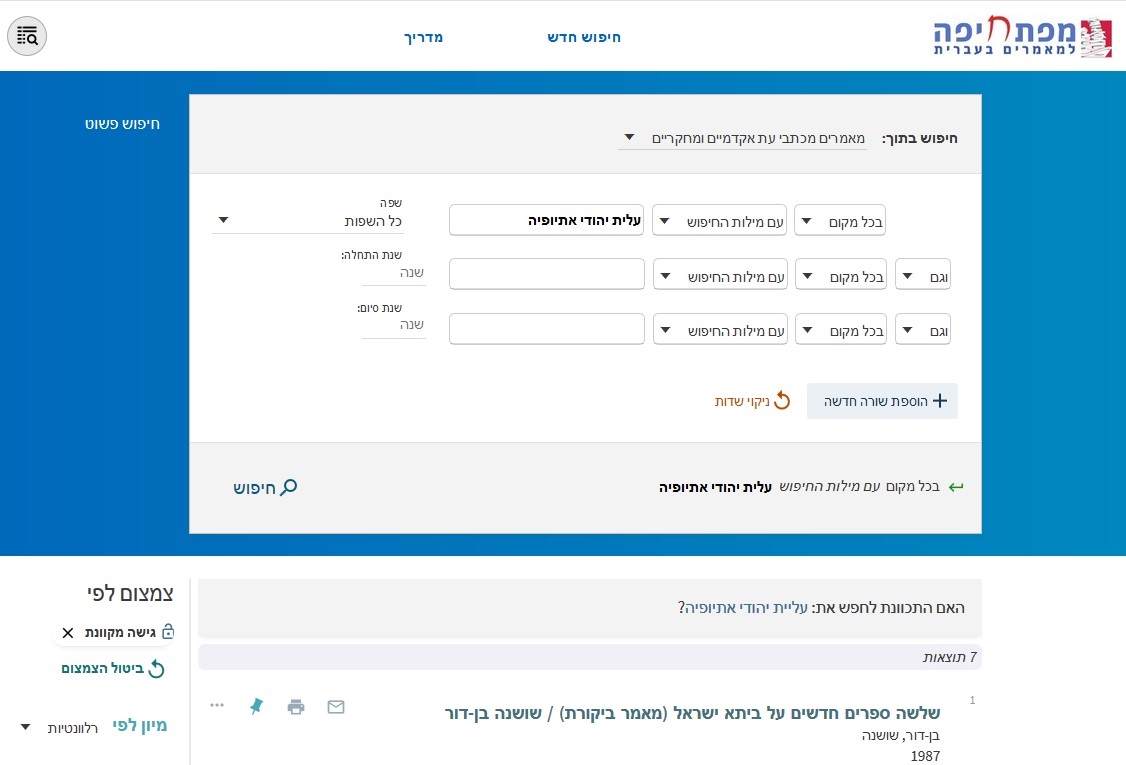Click the חיפוש magnifier search button
Image resolution: width=1126 pixels, height=765 pixels.
coord(265,488)
